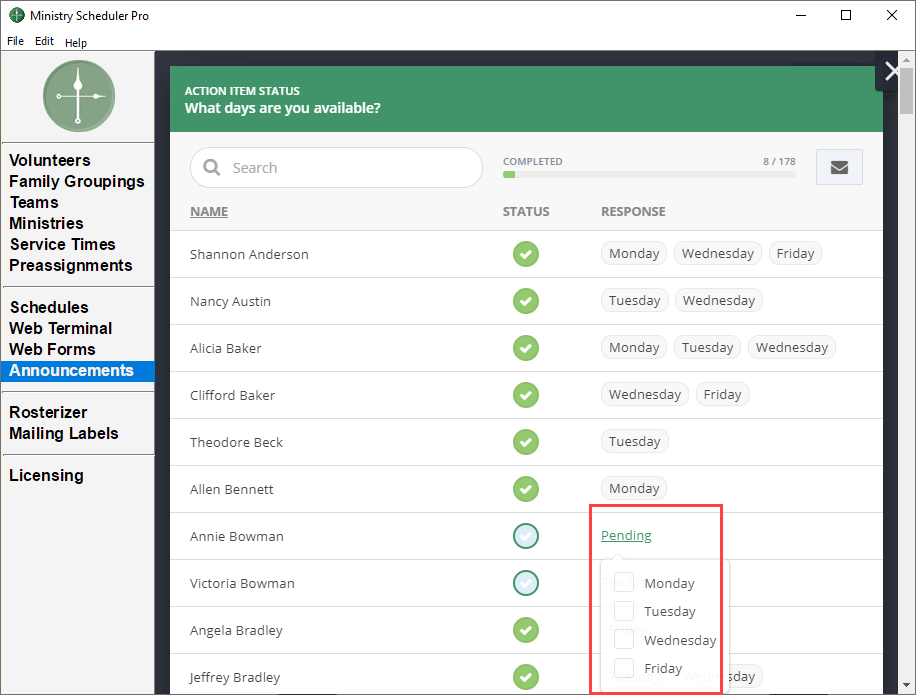Screen dimensions: 916x695
Task: Check the Monday checkbox in popup
Action: pyautogui.click(x=624, y=582)
